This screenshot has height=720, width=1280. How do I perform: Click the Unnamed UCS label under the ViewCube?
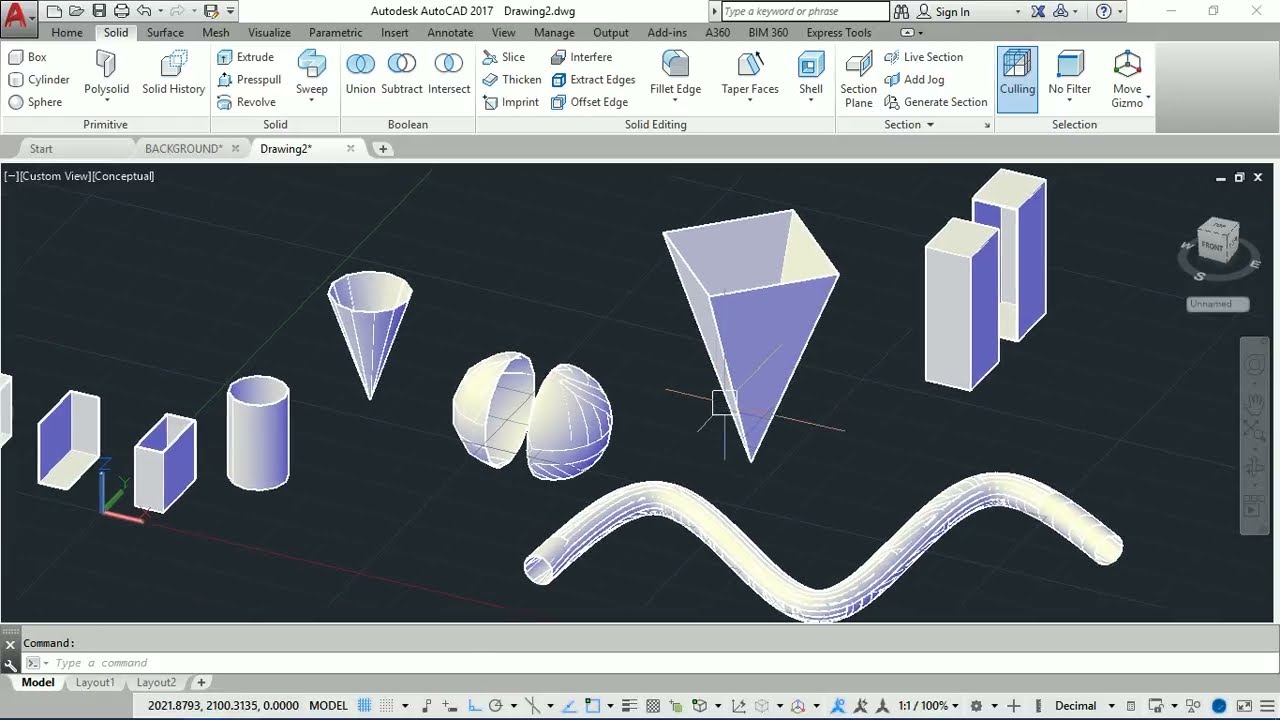(x=1217, y=304)
